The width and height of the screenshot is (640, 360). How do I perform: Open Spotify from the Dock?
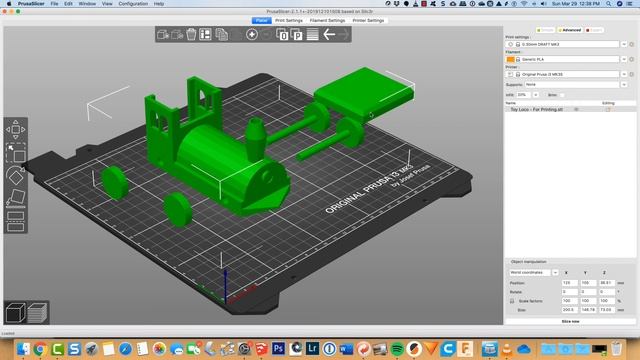pyautogui.click(x=397, y=349)
